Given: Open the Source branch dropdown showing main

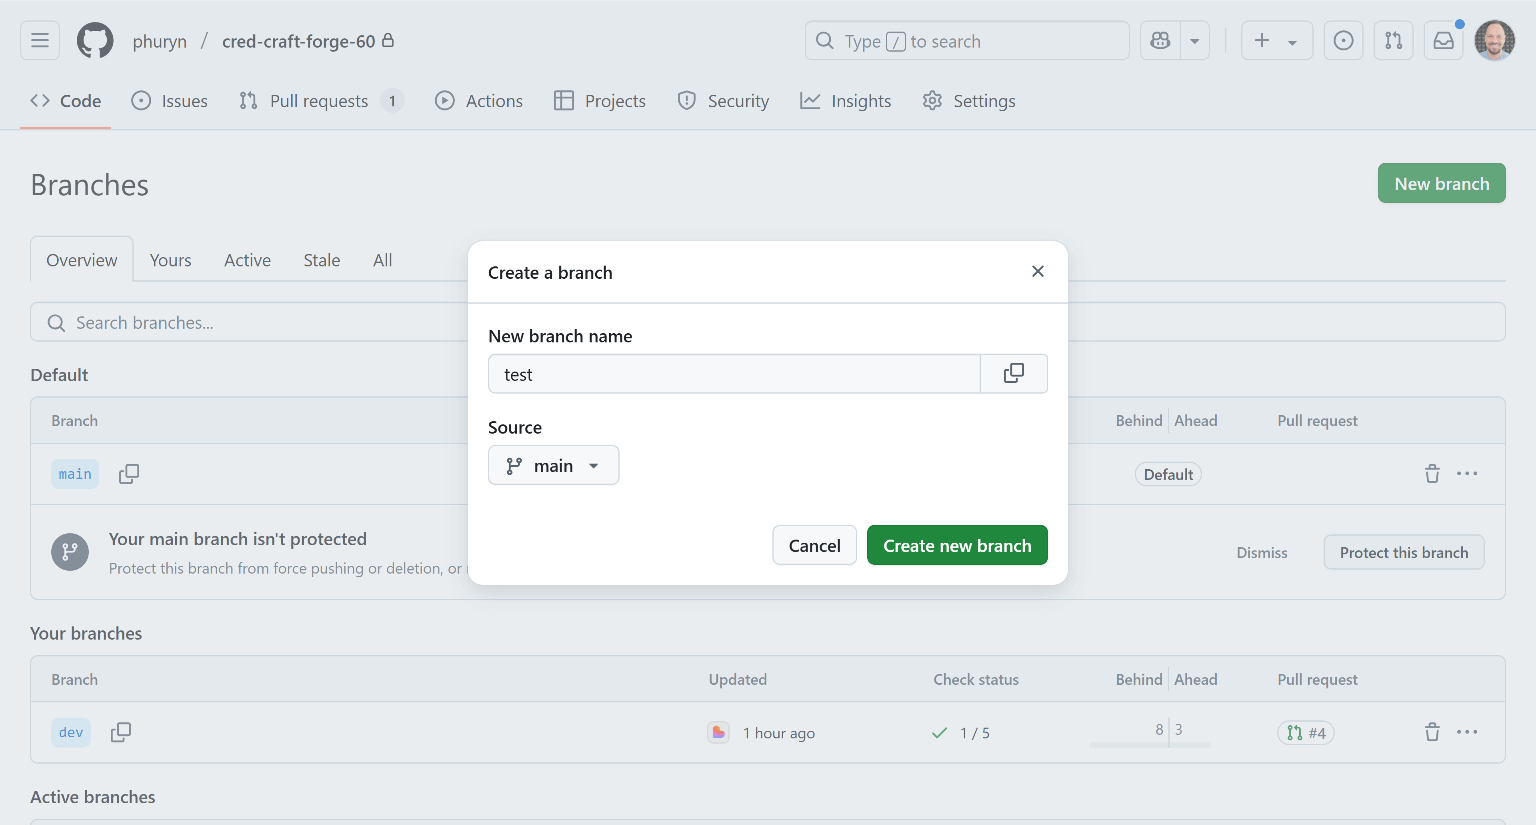Looking at the screenshot, I should tap(553, 465).
